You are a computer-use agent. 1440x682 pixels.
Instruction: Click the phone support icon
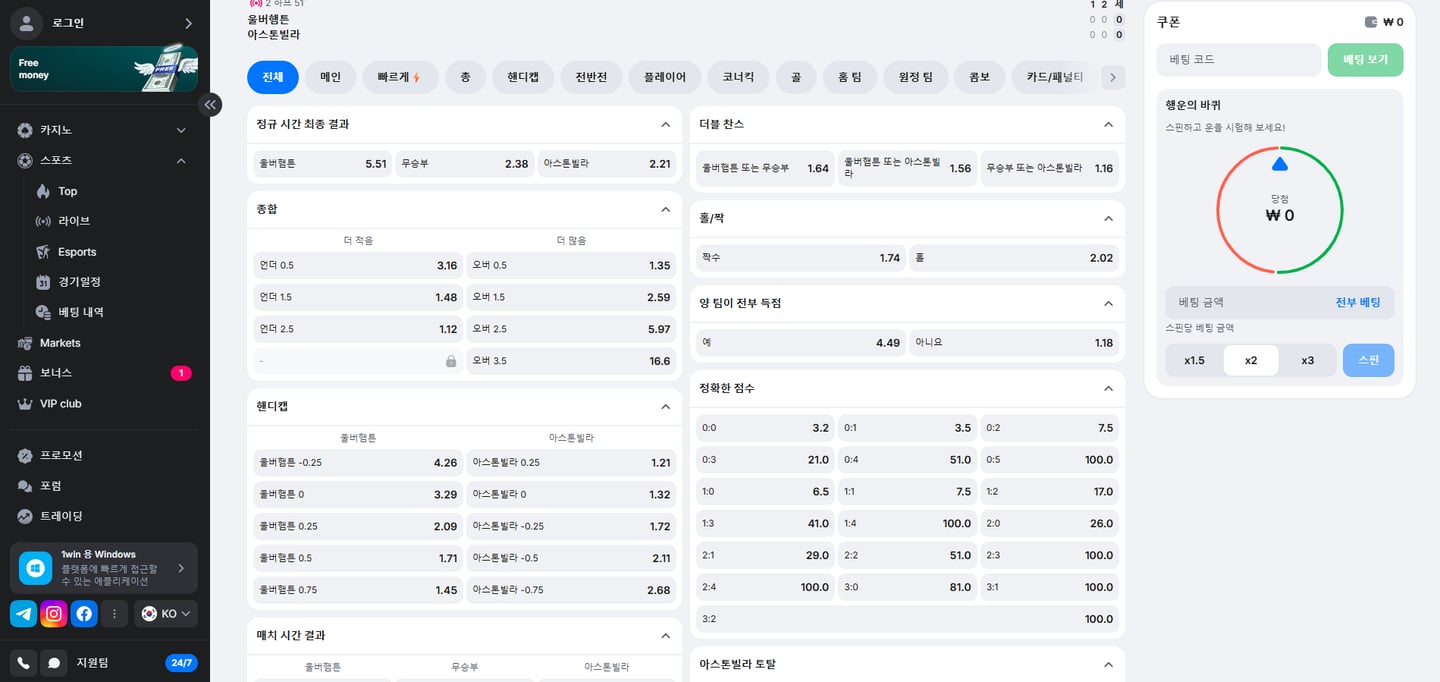click(24, 662)
